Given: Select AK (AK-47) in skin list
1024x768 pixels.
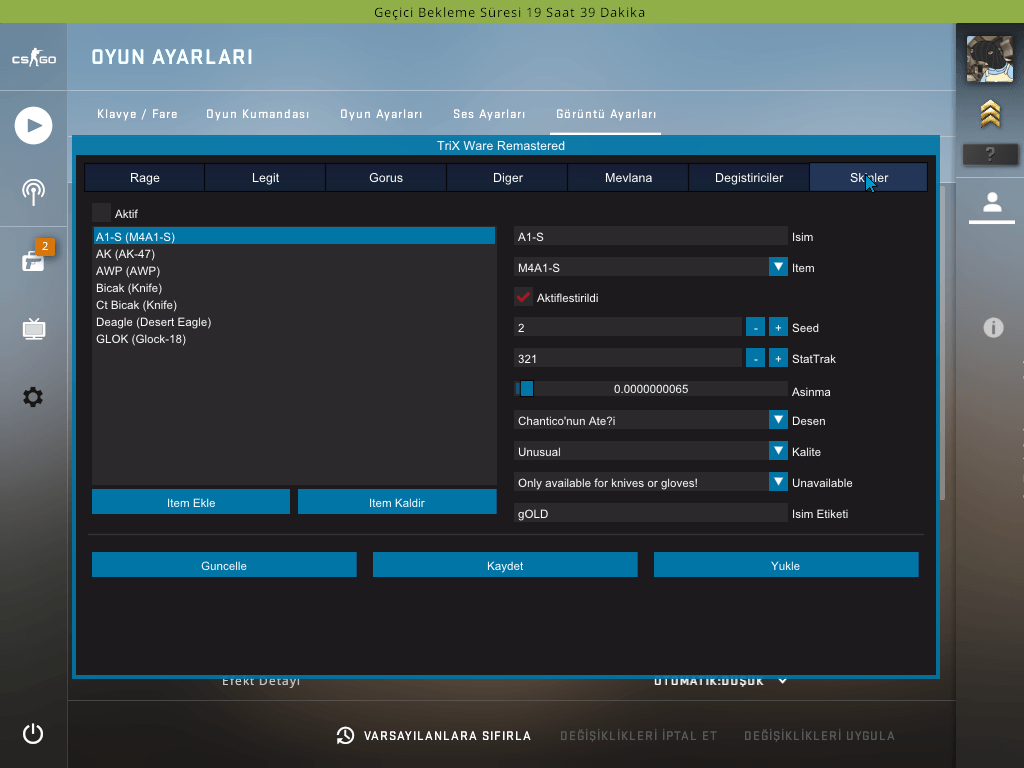Looking at the screenshot, I should [x=294, y=253].
